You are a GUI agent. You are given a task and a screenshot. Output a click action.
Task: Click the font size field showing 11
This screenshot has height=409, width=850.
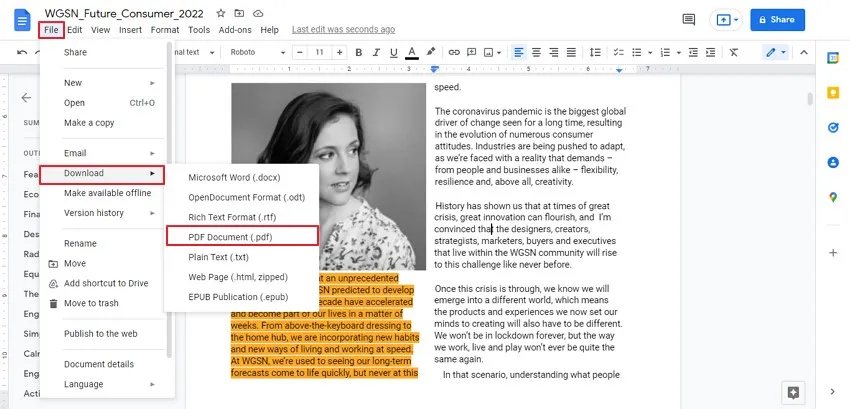point(320,53)
